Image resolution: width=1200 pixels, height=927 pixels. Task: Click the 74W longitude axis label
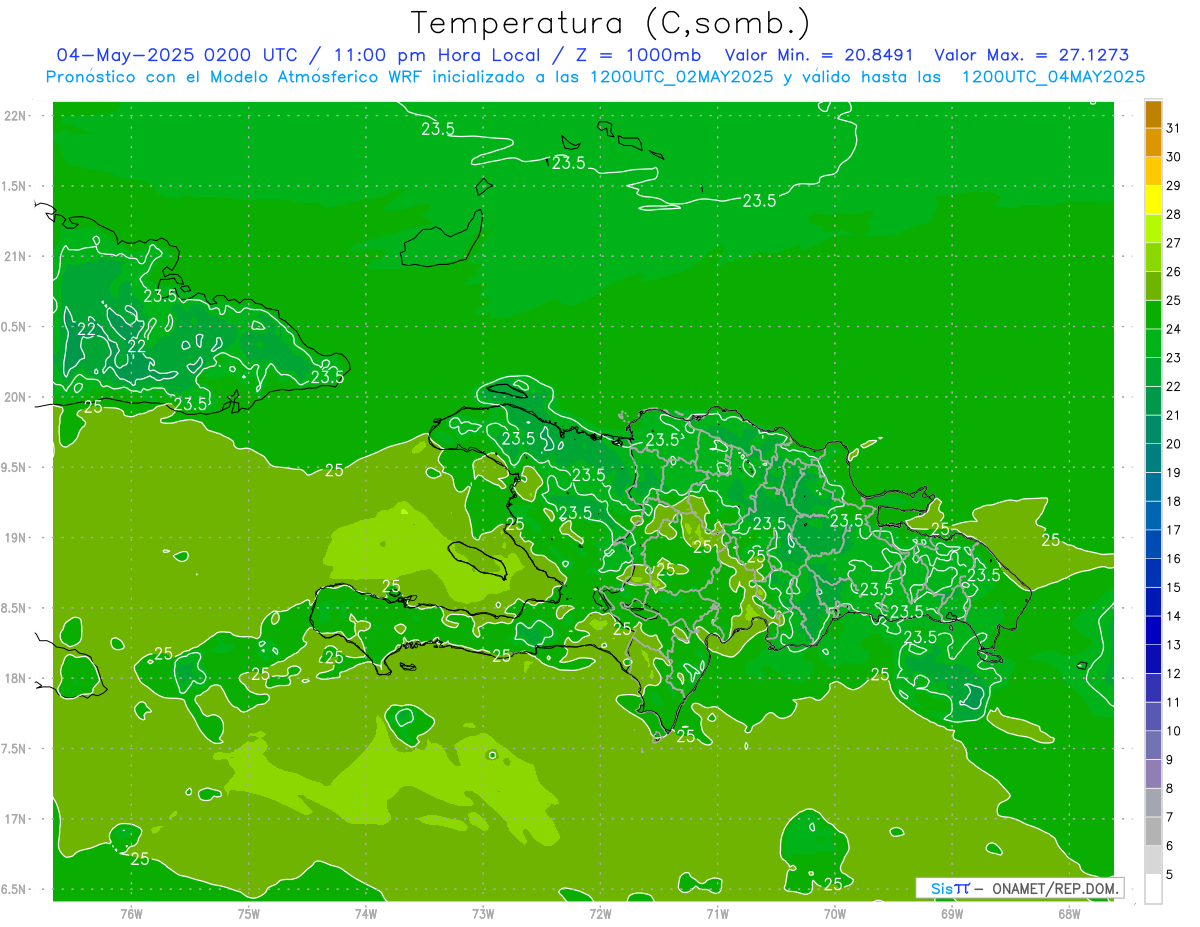pyautogui.click(x=366, y=913)
